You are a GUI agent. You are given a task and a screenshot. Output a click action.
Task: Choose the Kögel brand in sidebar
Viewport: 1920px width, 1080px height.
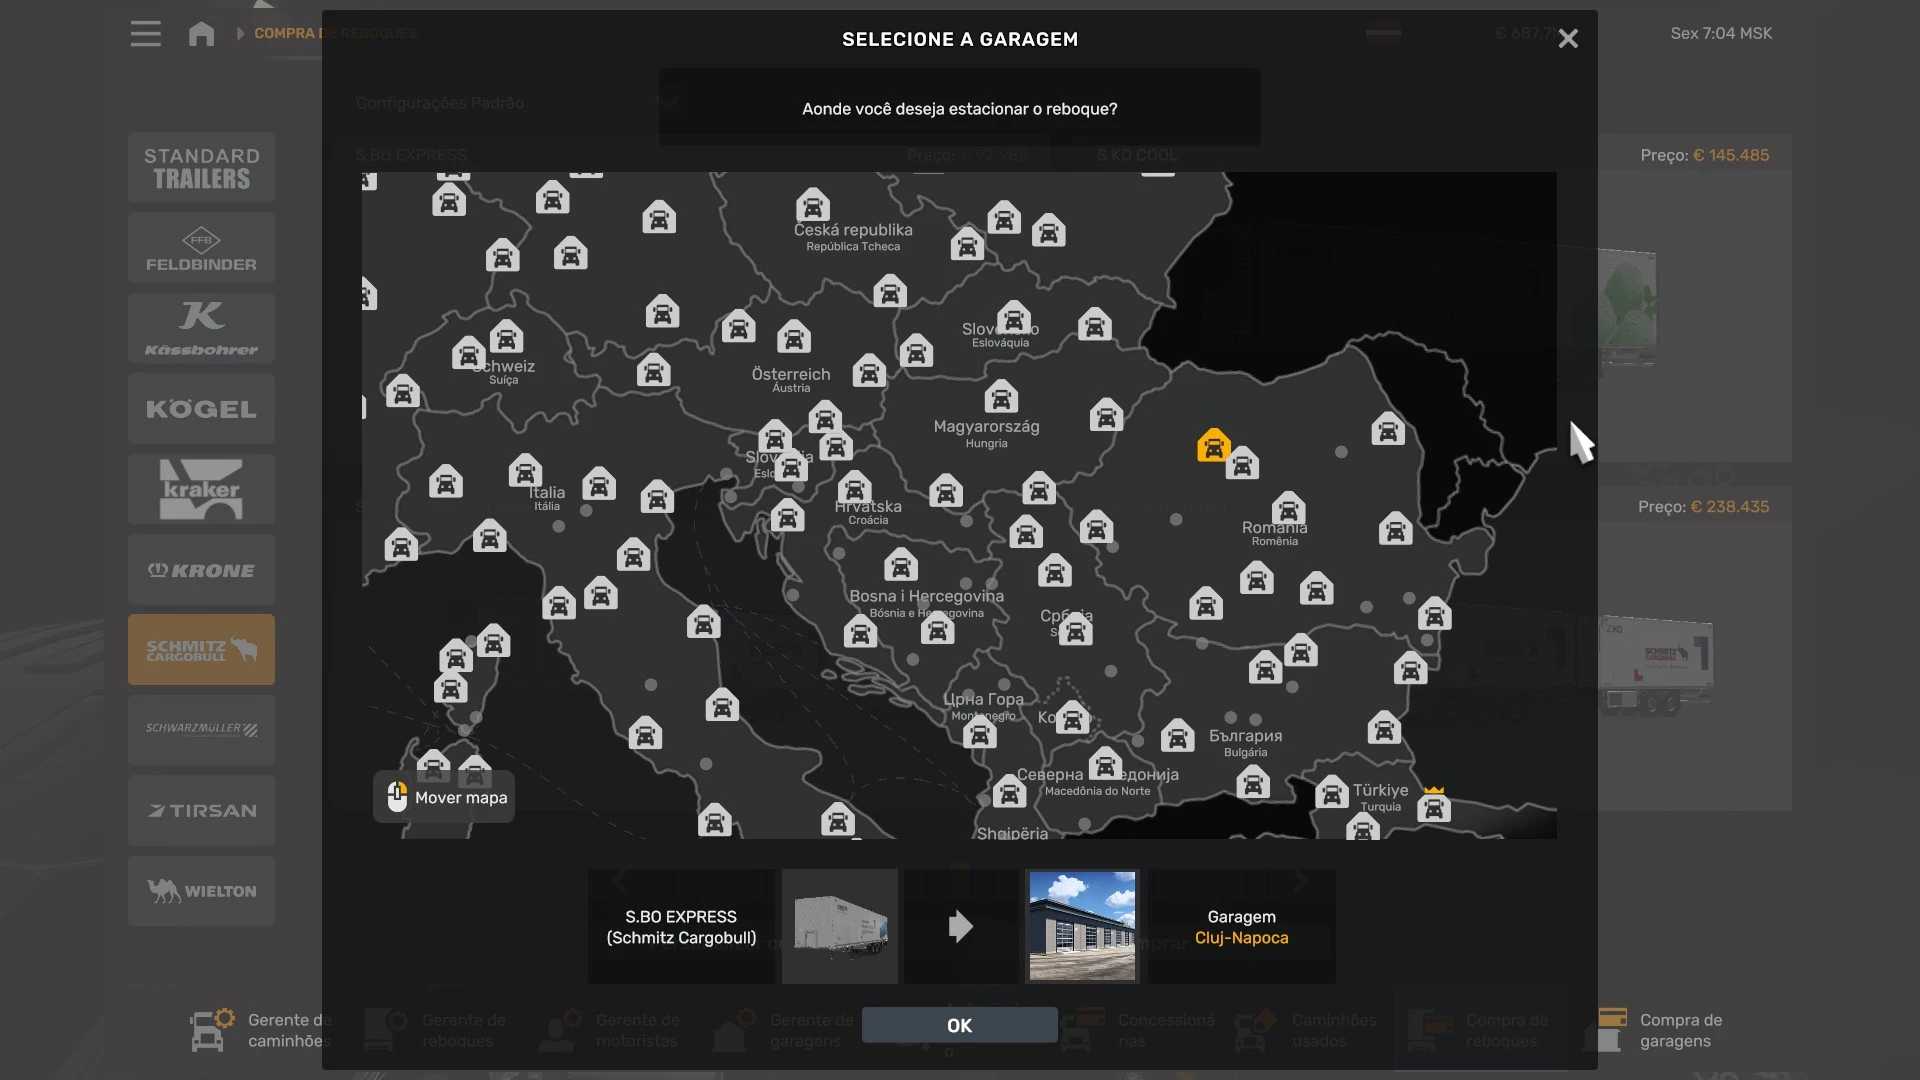201,409
